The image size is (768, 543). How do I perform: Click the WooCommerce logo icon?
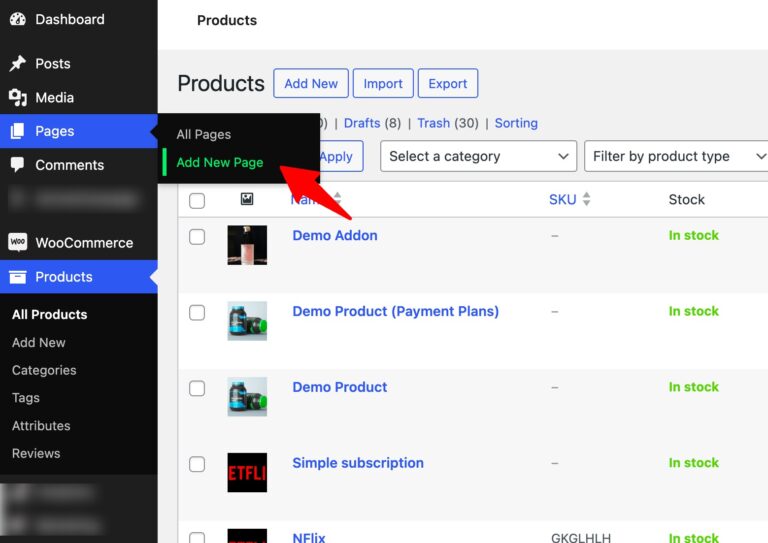coord(17,242)
